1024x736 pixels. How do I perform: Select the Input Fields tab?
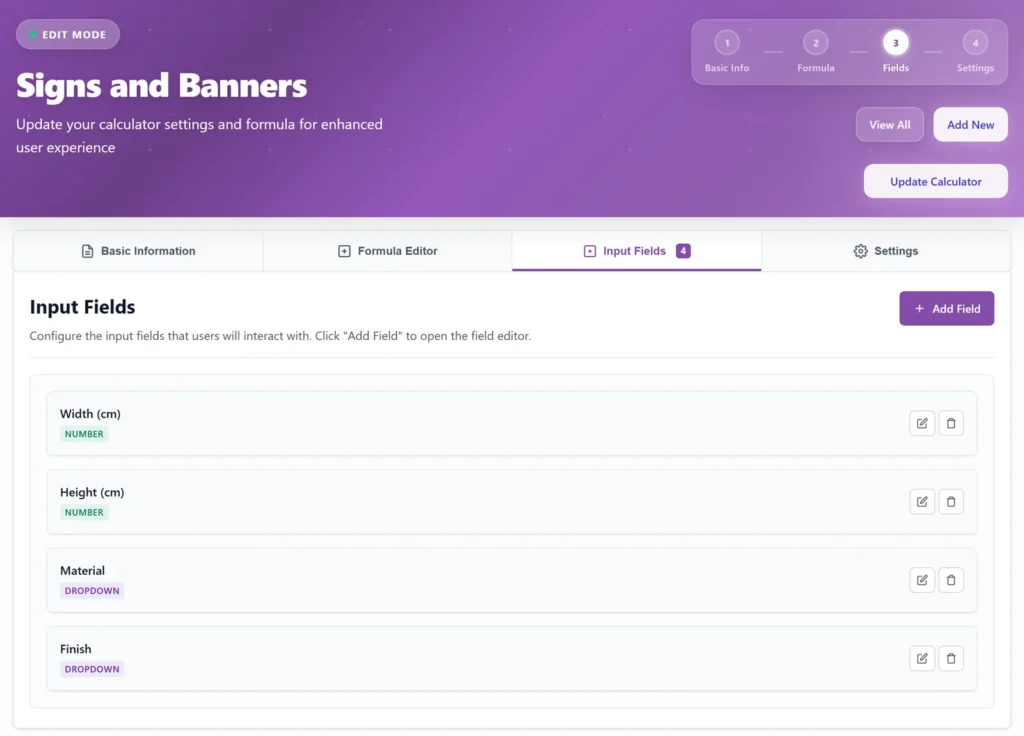click(x=637, y=251)
